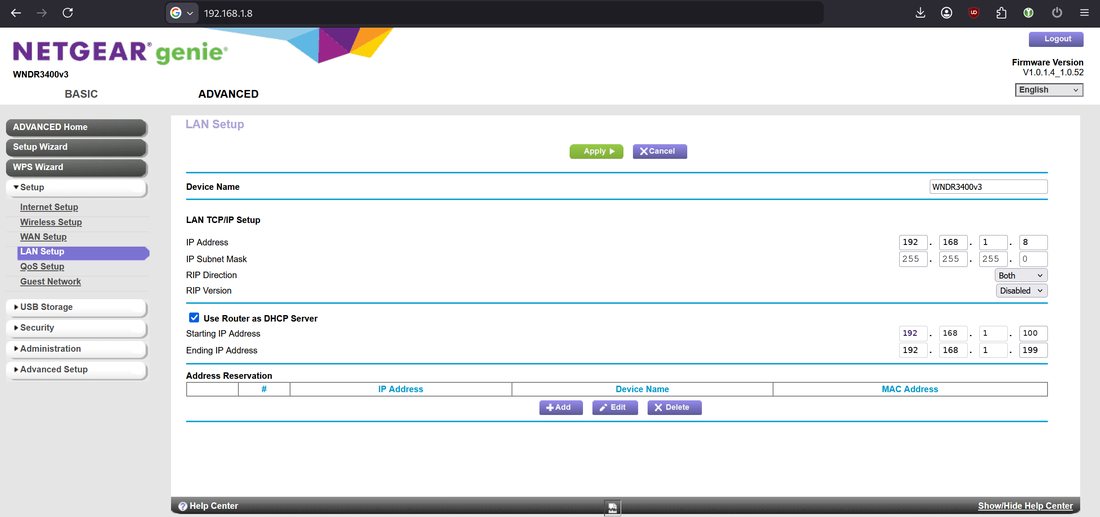This screenshot has width=1100, height=517.
Task: Click the IP Address first octet field
Action: click(913, 243)
